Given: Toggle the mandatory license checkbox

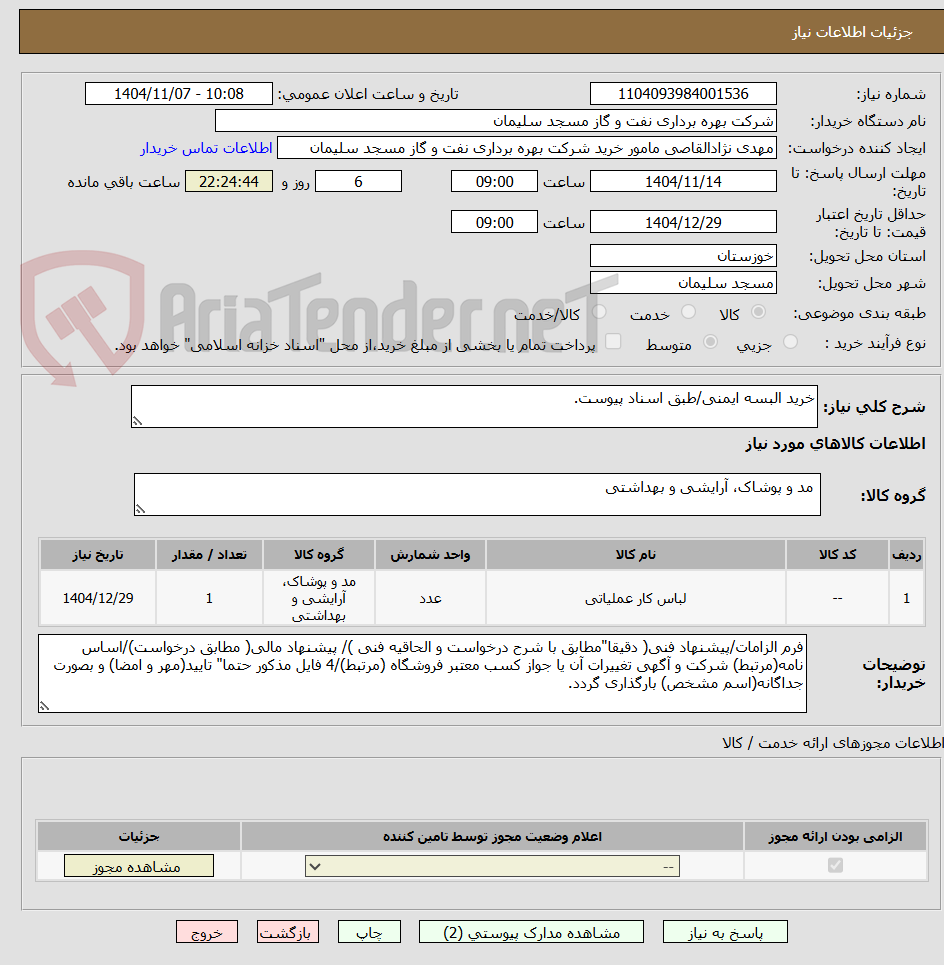Looking at the screenshot, I should [x=835, y=866].
